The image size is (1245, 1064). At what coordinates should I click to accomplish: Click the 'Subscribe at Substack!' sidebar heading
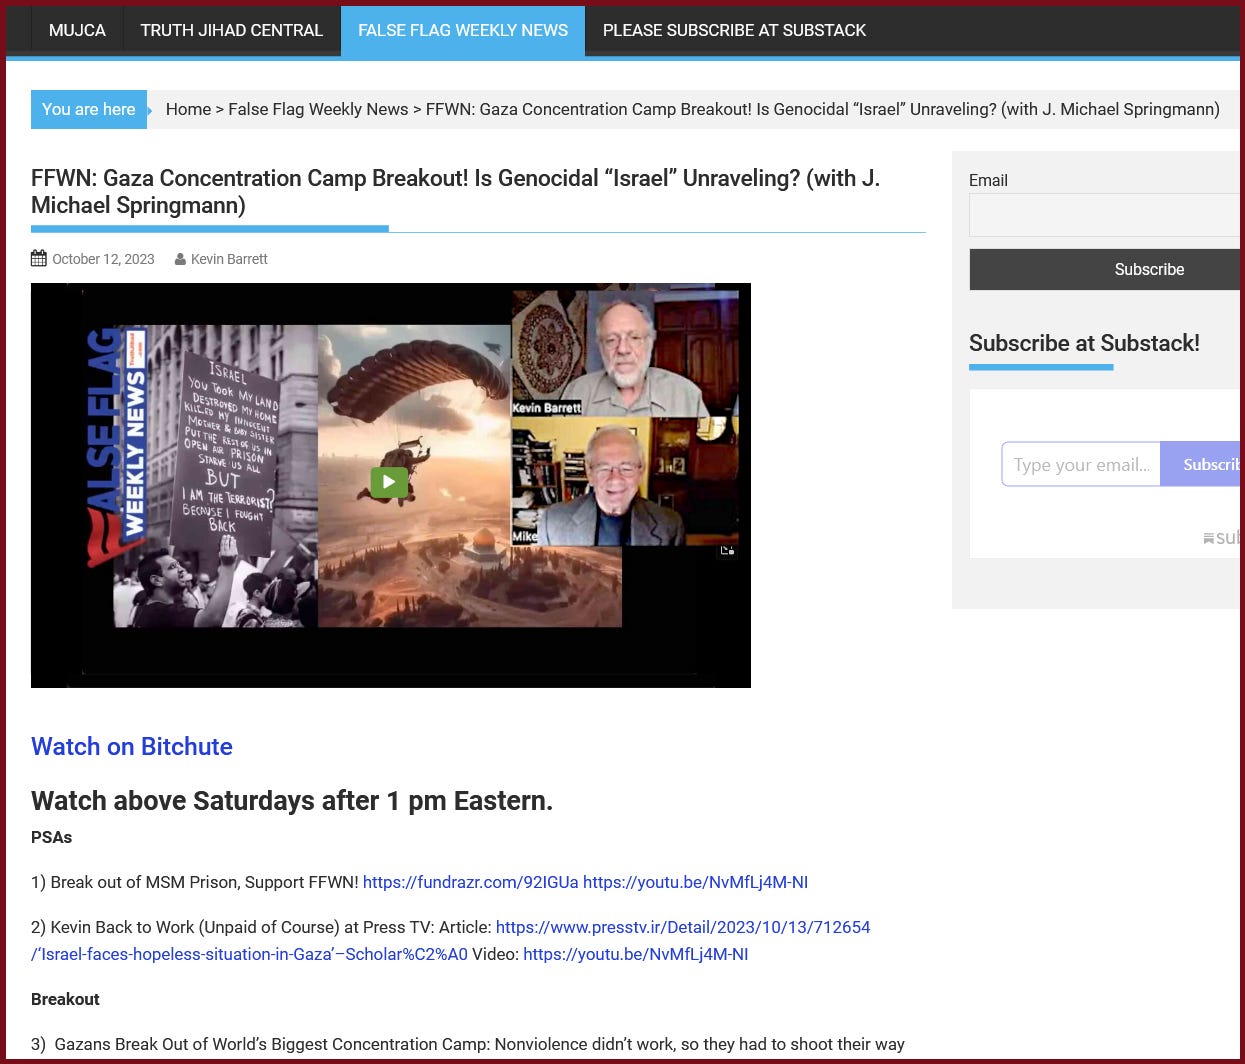coord(1084,343)
